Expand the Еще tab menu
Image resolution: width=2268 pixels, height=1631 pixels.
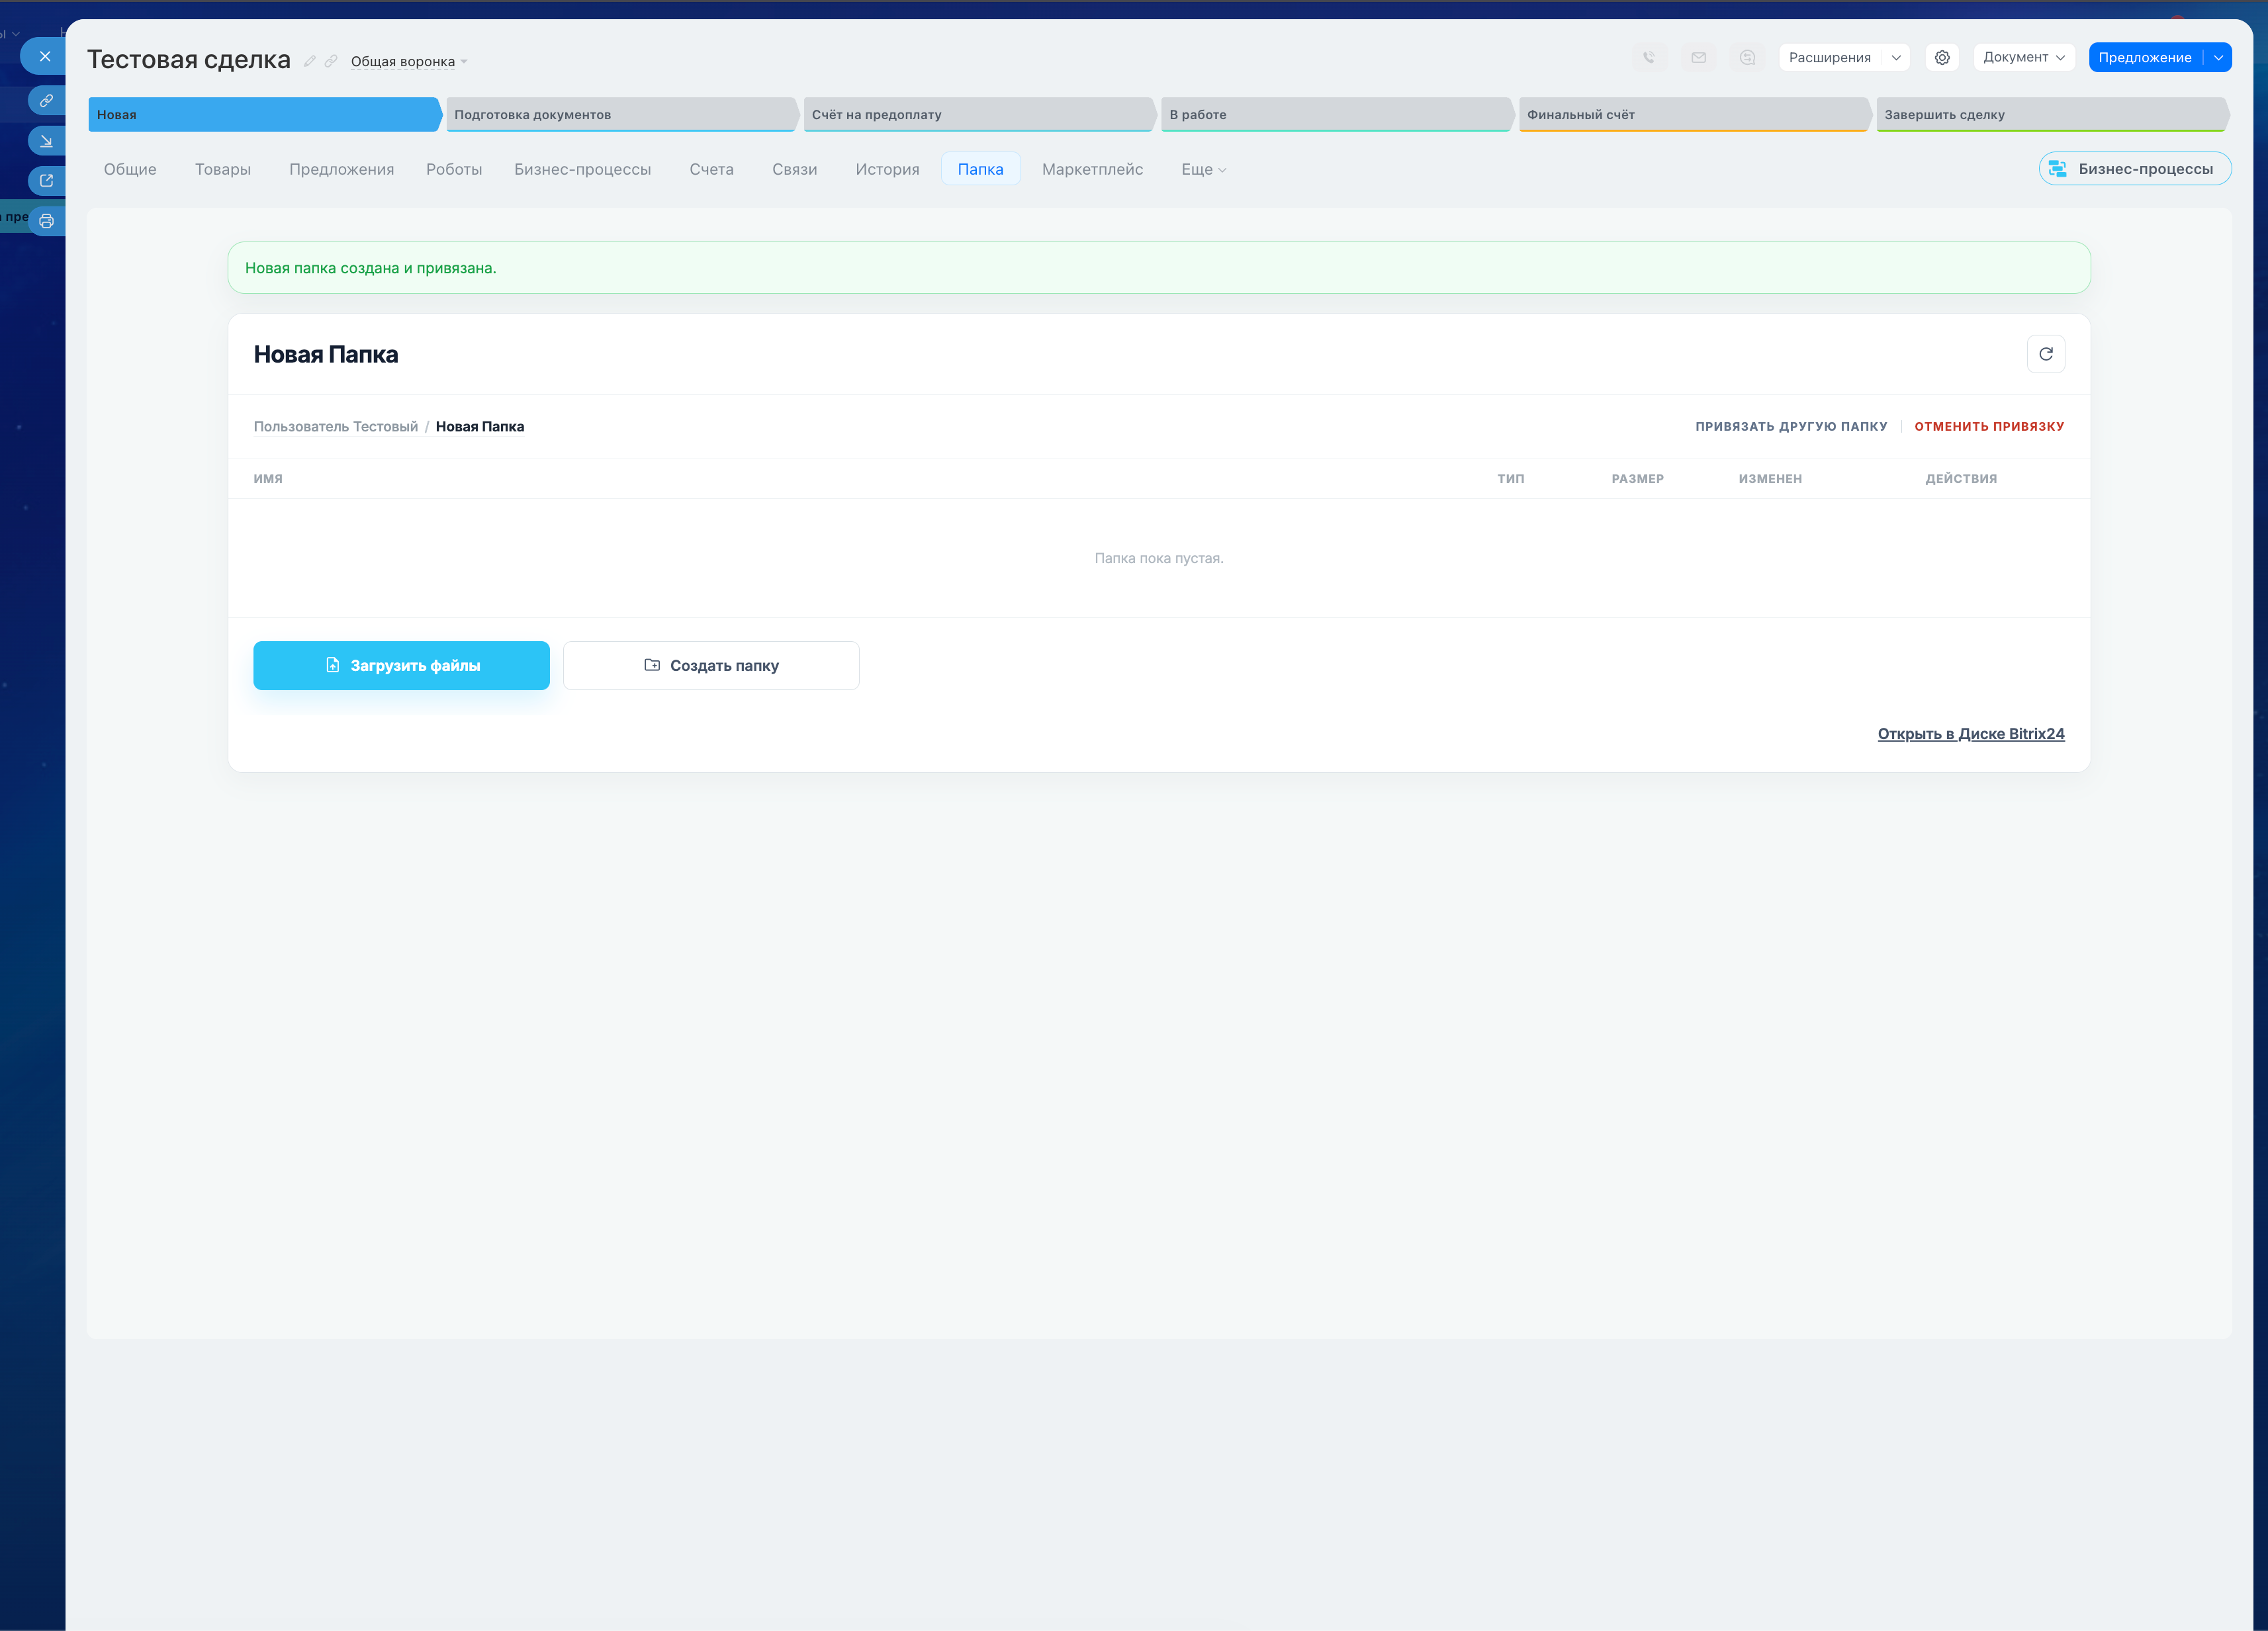click(x=1203, y=170)
